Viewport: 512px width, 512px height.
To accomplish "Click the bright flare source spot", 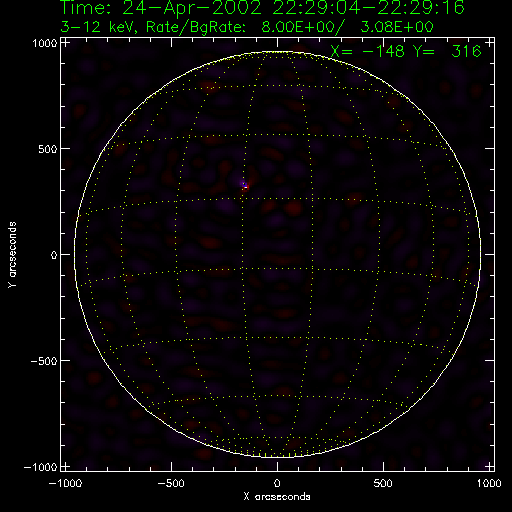I will [245, 185].
